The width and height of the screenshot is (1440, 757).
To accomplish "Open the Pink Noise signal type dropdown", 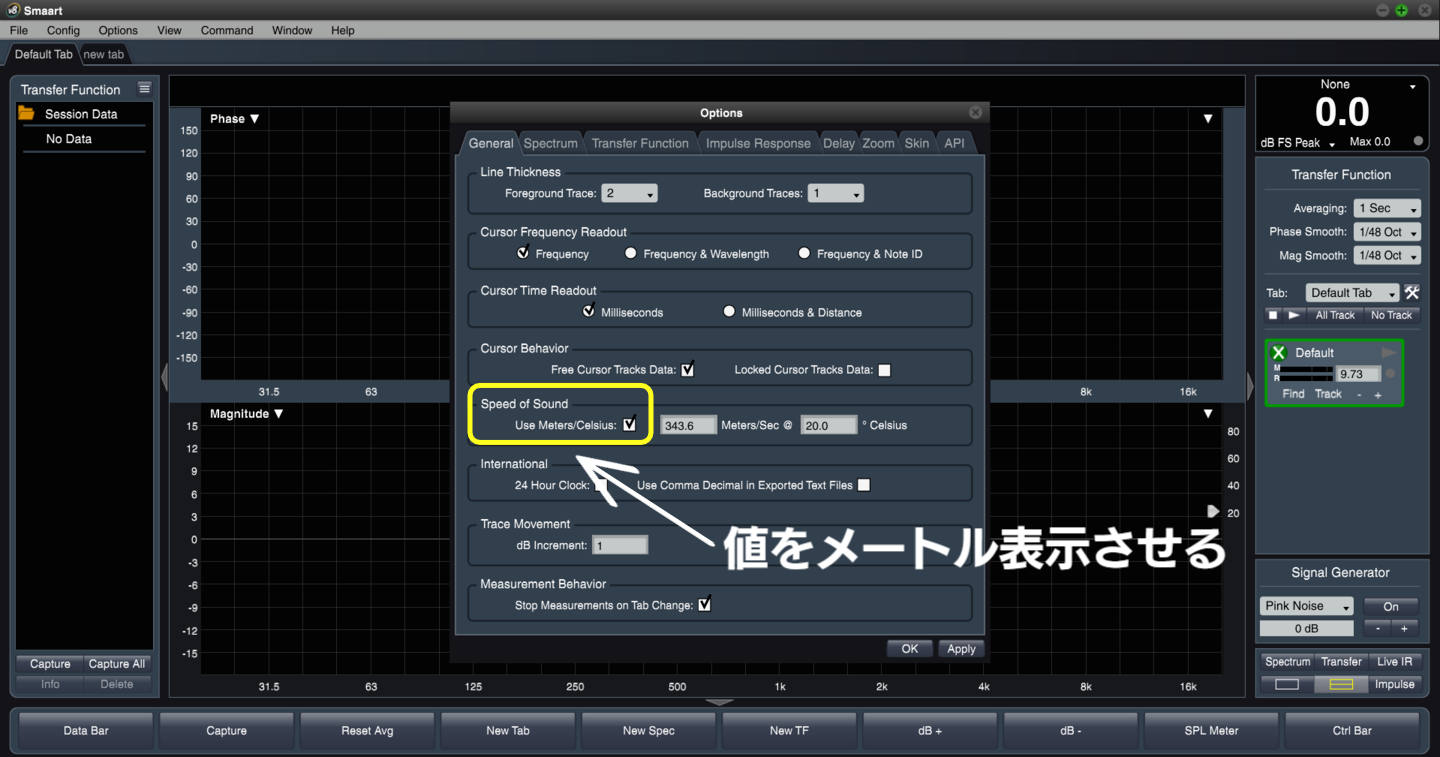I will pos(1306,605).
